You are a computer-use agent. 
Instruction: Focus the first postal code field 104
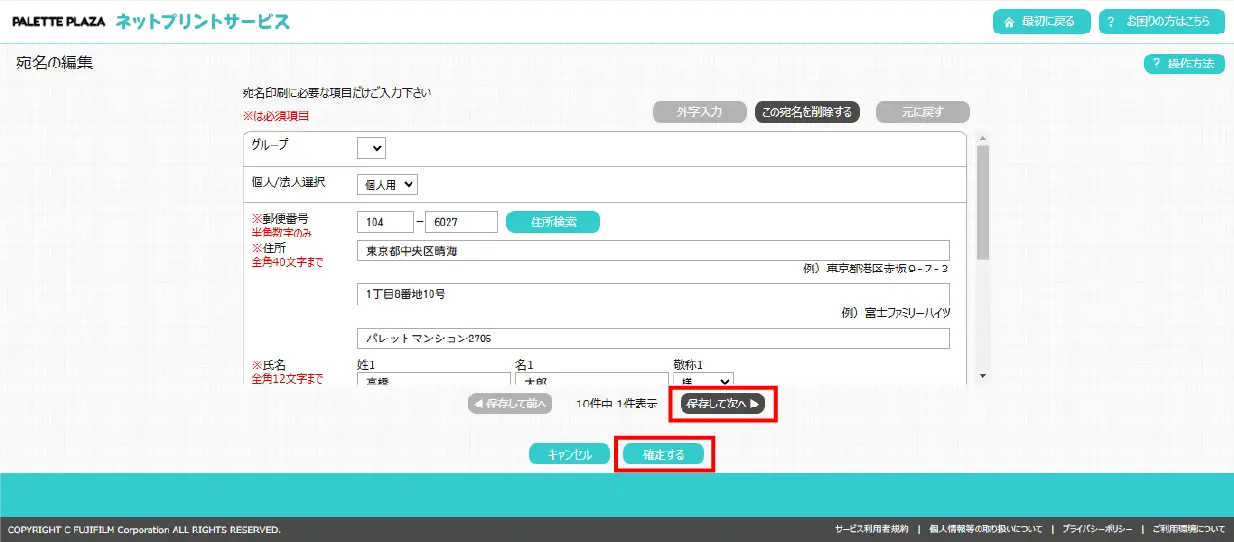coord(385,222)
